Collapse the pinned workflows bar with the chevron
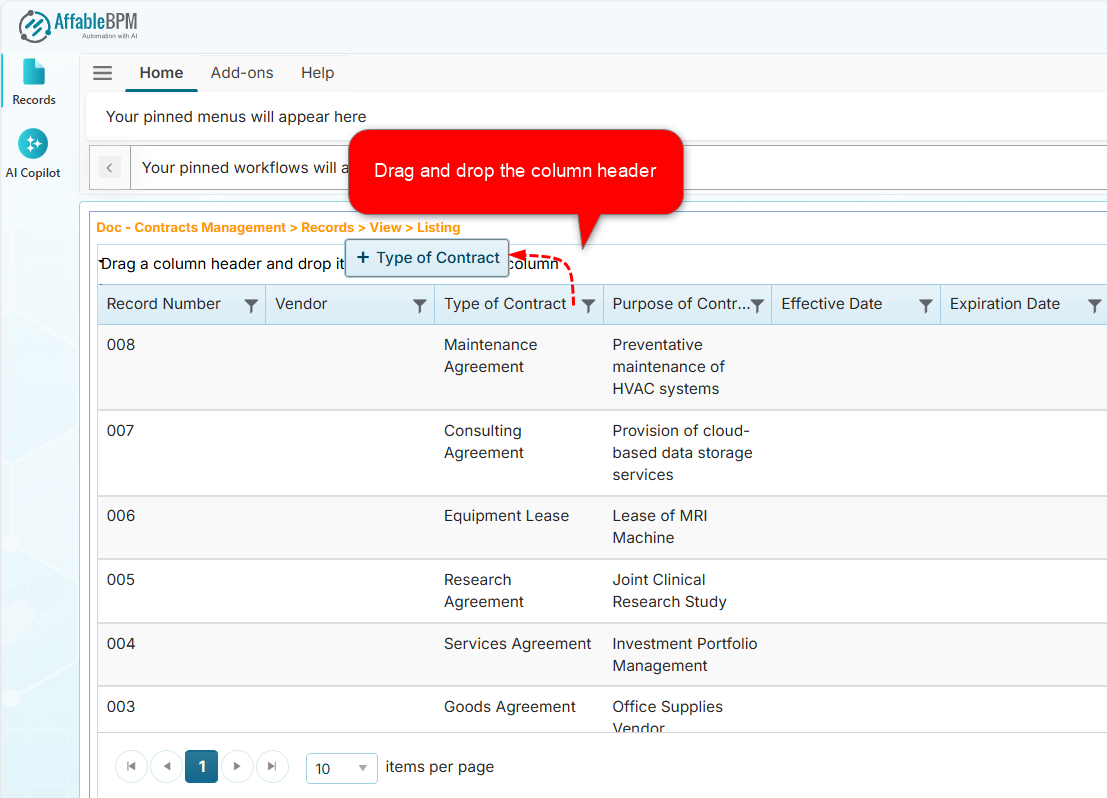1107x798 pixels. pos(109,167)
